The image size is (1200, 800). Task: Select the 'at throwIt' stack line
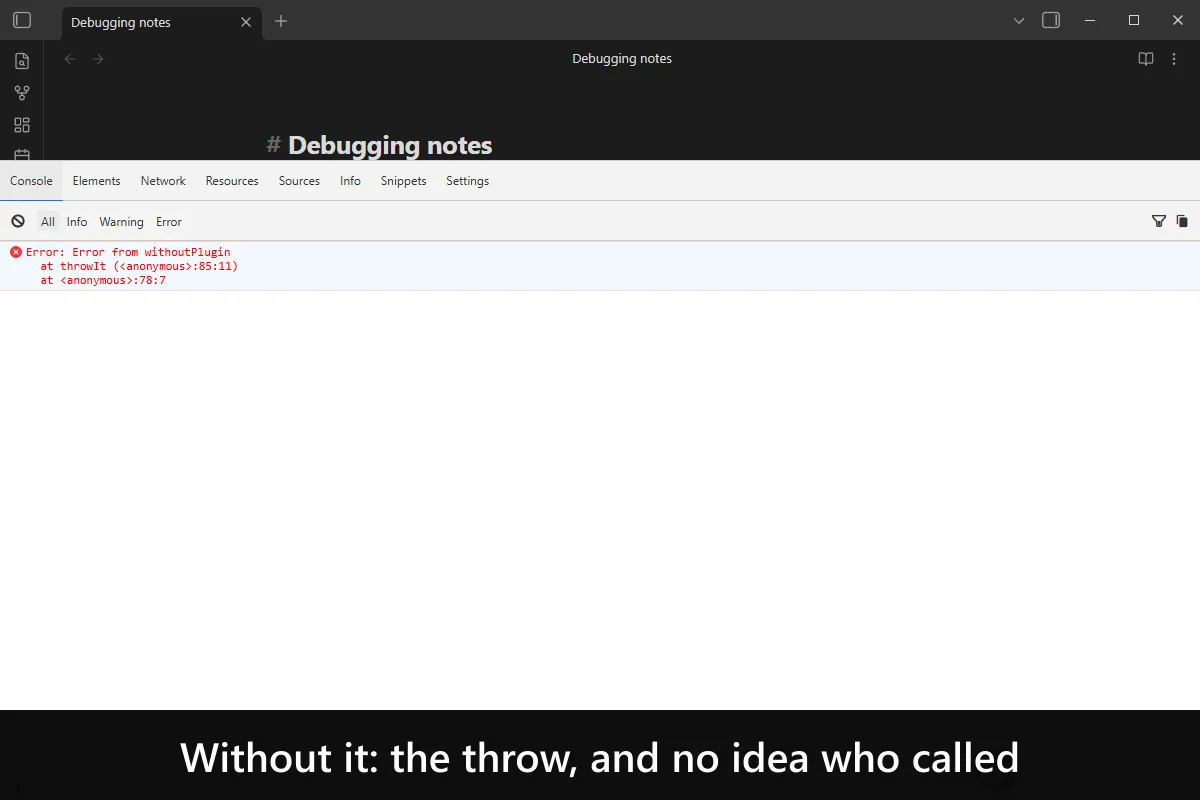[139, 266]
